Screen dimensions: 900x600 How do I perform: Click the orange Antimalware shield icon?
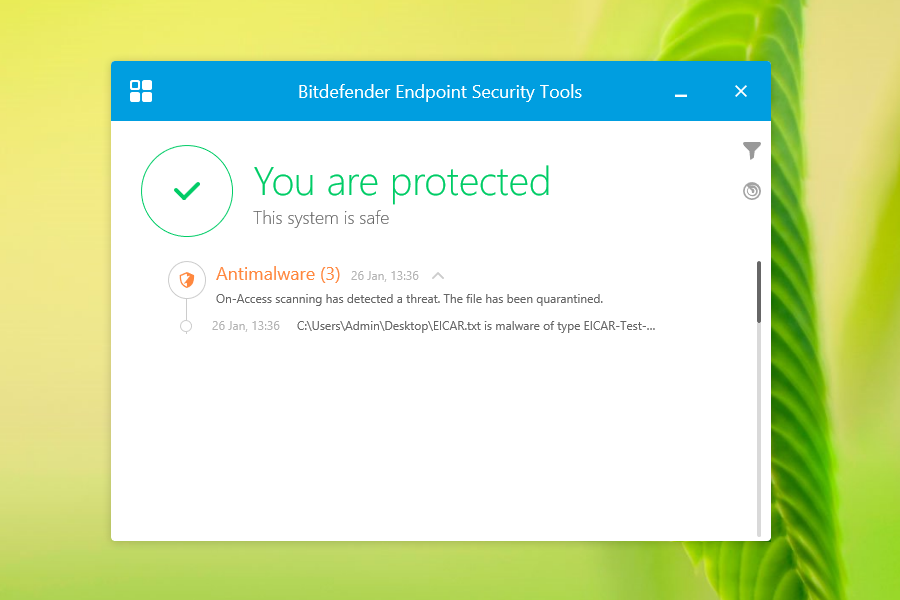point(186,279)
